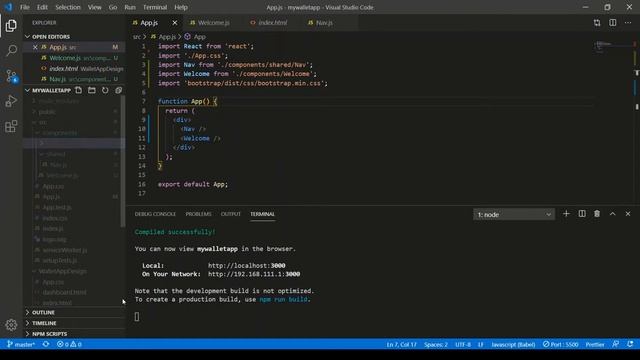
Task: Switch to the DEBUG CONSOLE panel tab
Action: 155,214
